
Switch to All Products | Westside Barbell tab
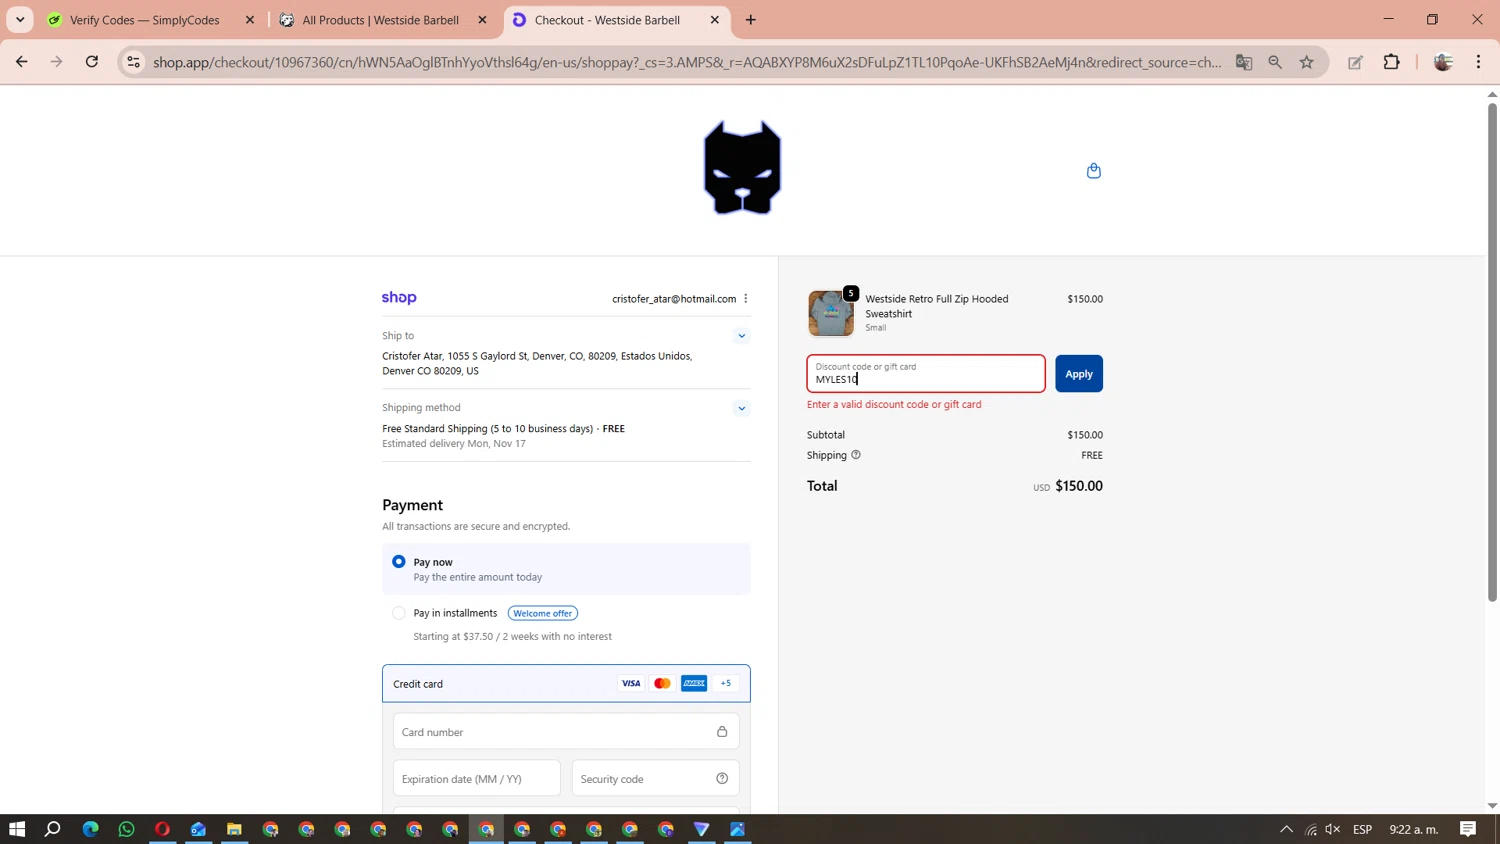pyautogui.click(x=381, y=20)
